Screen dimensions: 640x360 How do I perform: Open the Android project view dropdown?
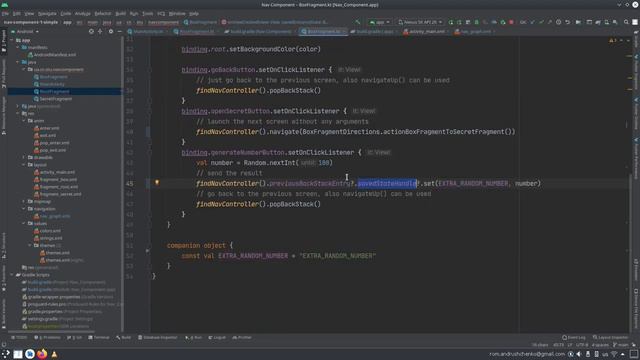click(x=25, y=31)
